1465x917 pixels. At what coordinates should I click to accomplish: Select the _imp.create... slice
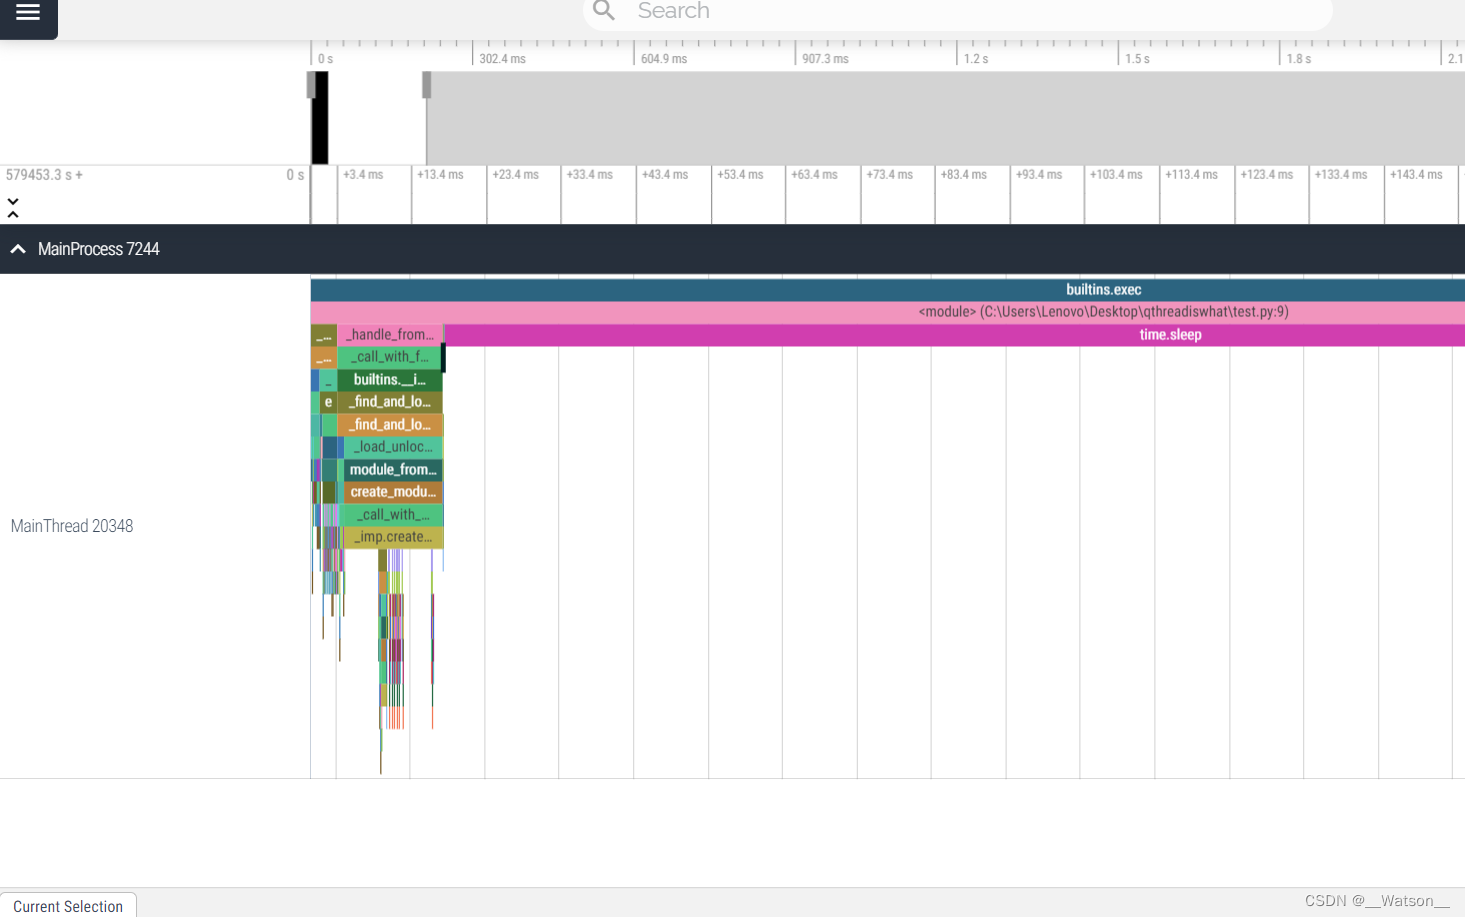pyautogui.click(x=393, y=537)
